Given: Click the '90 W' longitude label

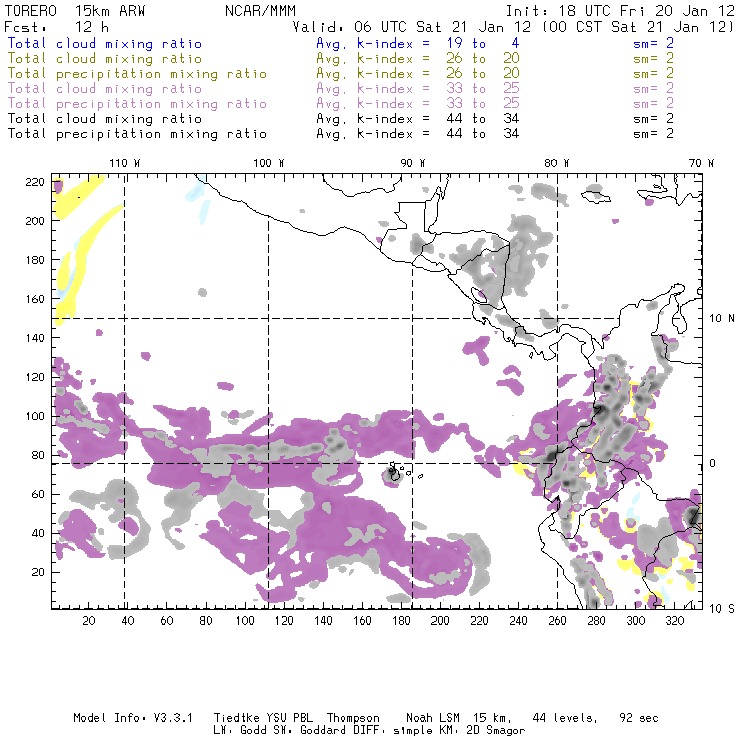Looking at the screenshot, I should tap(412, 163).
